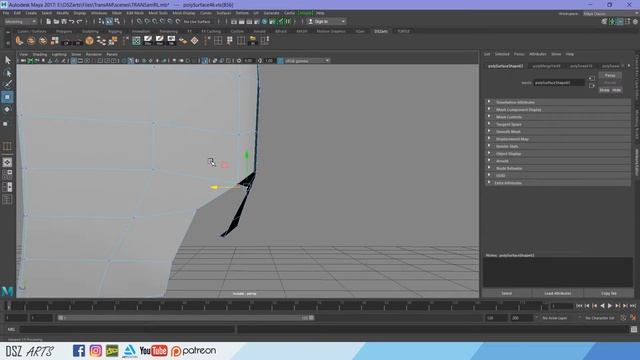Open the File menu
Image resolution: width=640 pixels, height=360 pixels.
point(6,13)
